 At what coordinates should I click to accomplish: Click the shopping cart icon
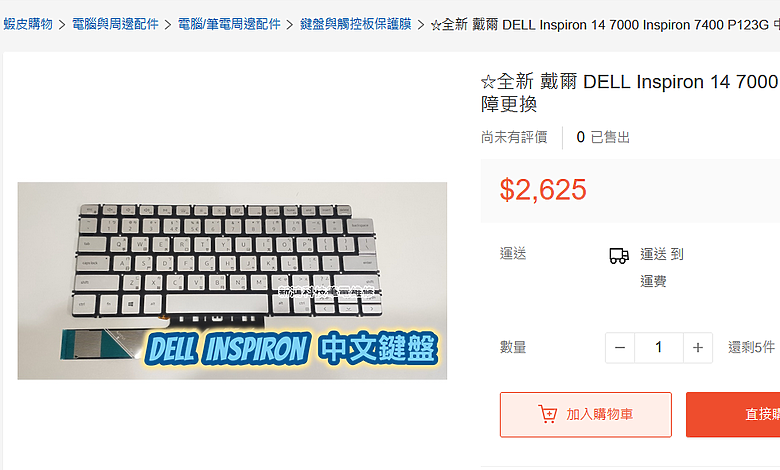click(547, 414)
